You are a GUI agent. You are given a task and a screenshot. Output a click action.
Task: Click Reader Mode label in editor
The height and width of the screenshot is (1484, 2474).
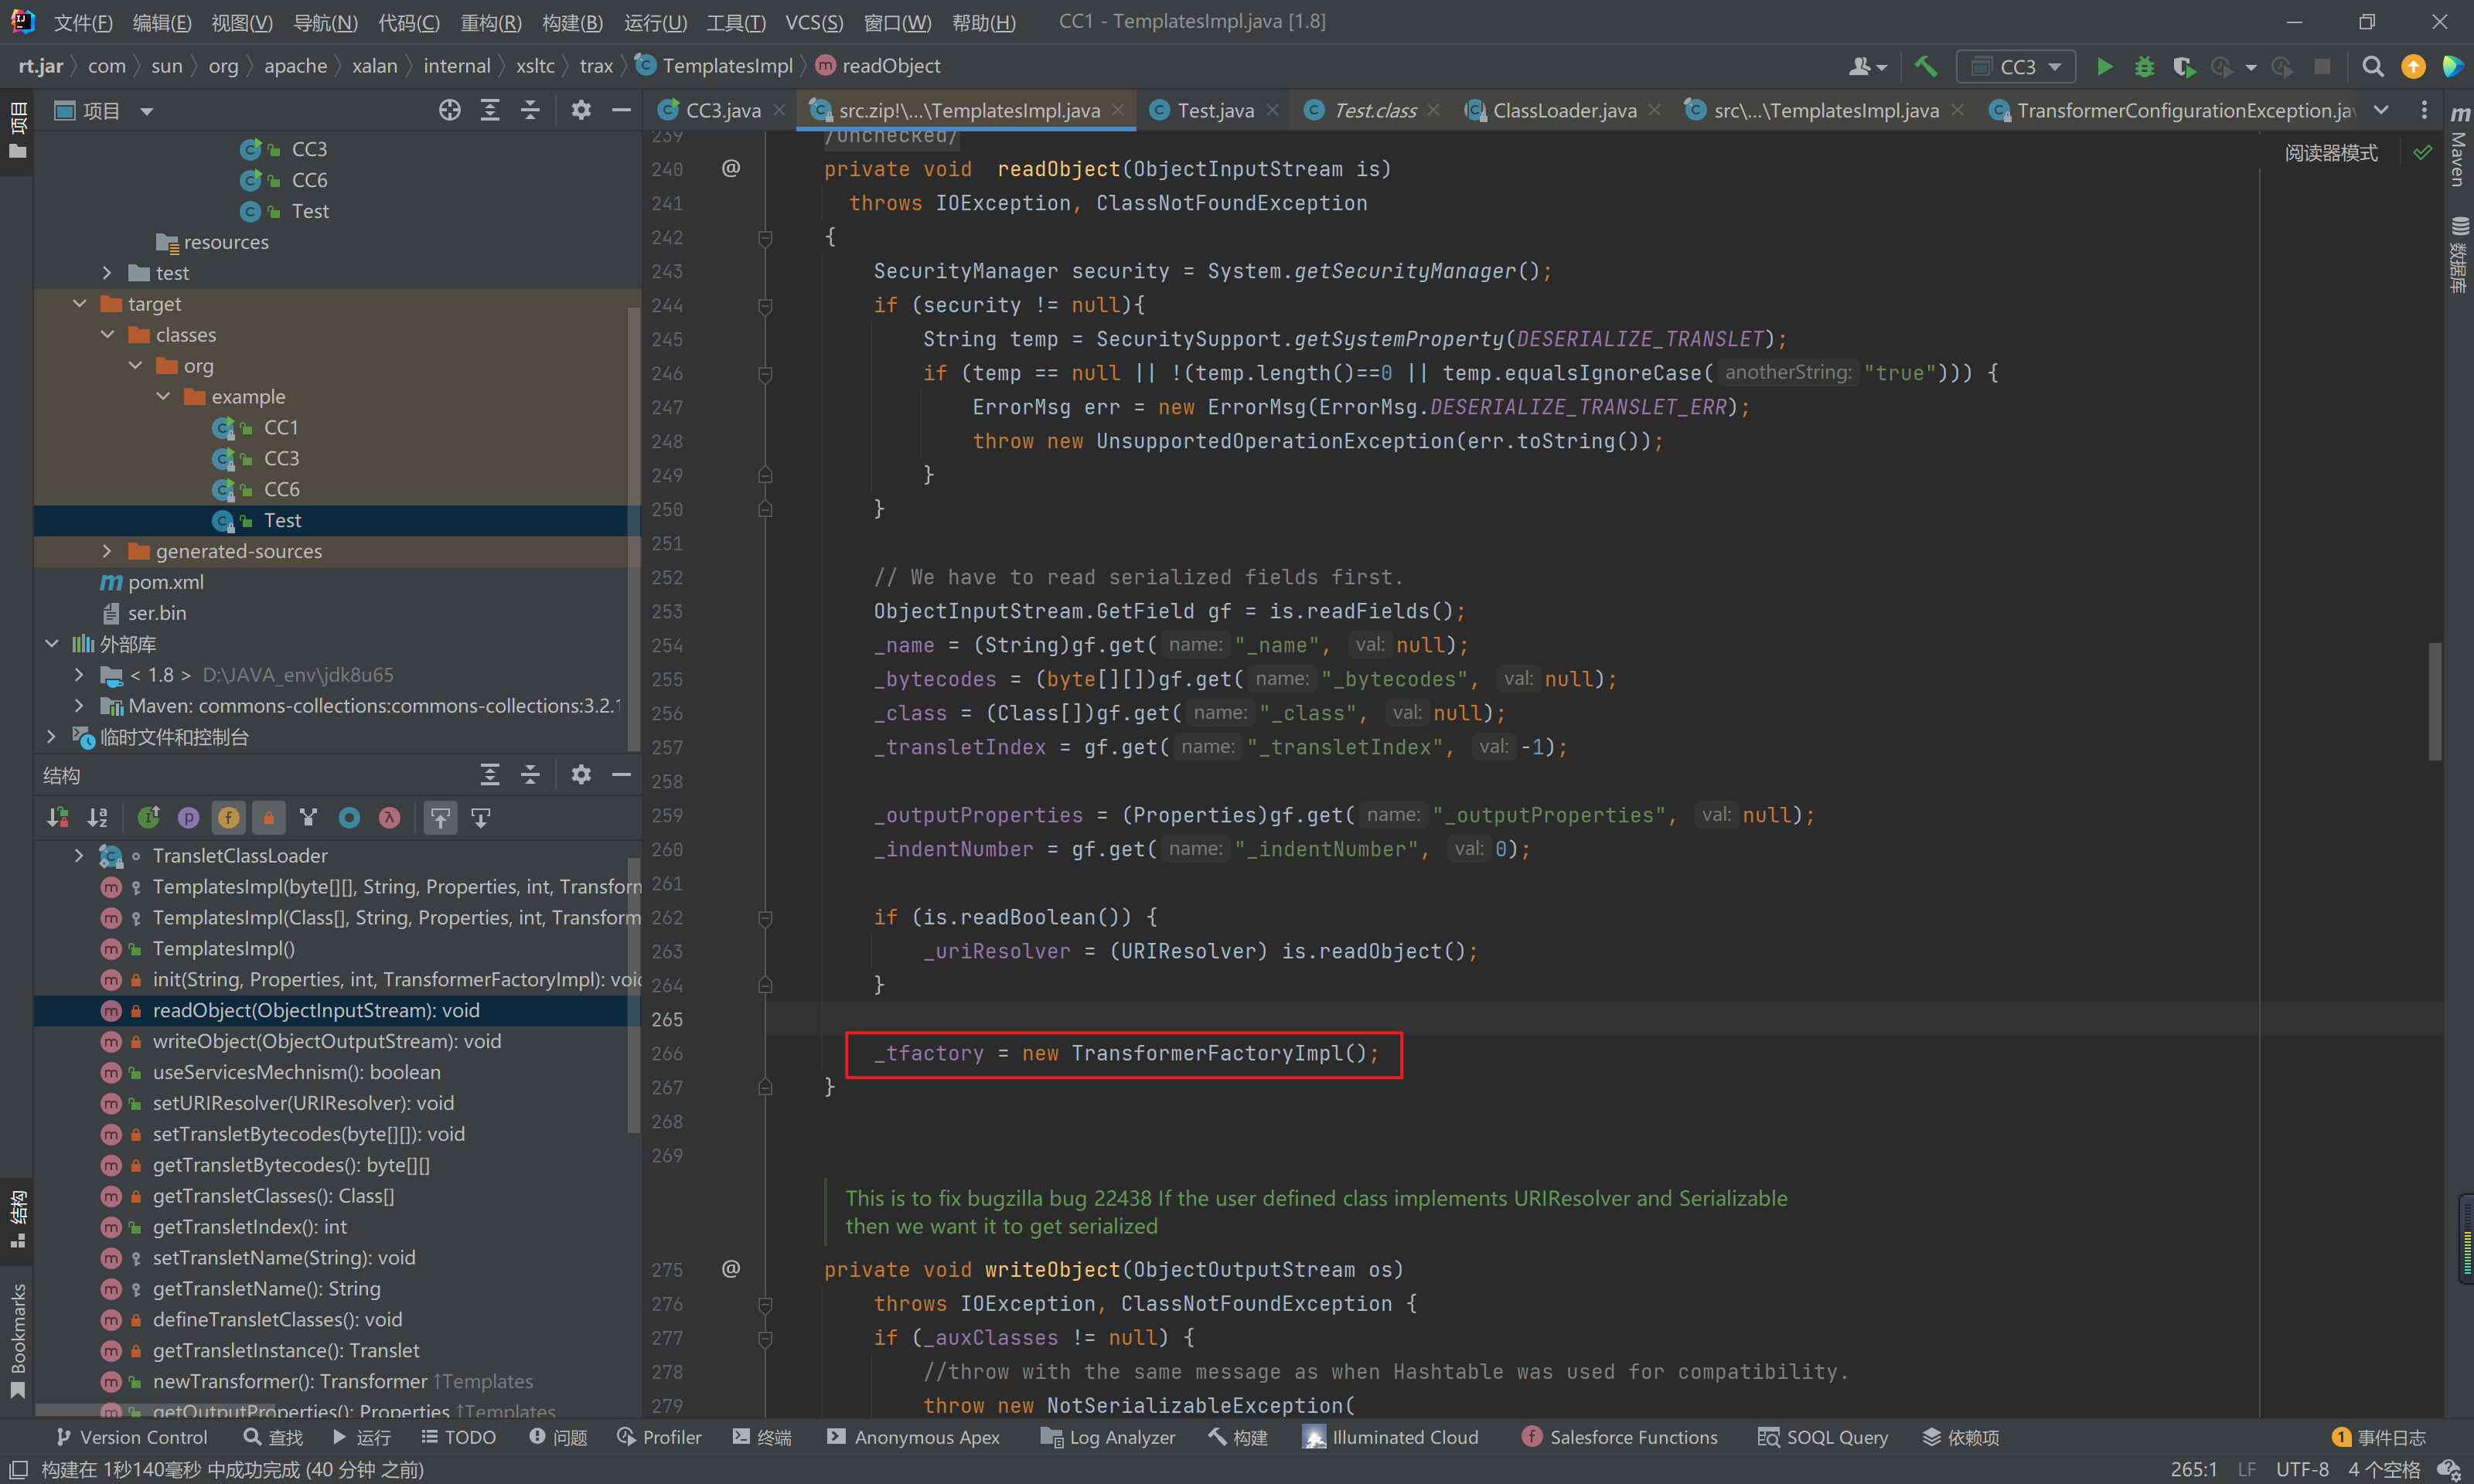coord(2331,153)
